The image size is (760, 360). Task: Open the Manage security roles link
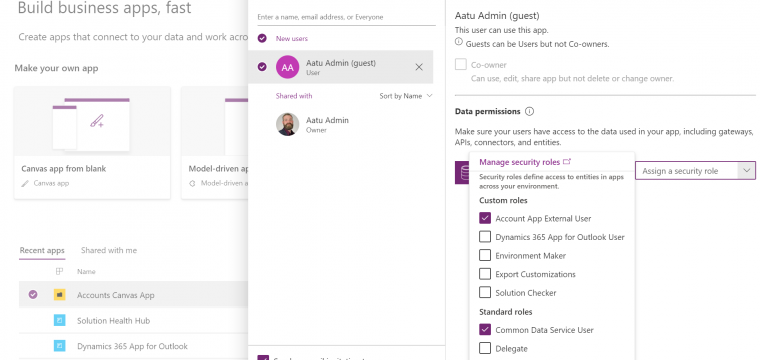click(519, 162)
